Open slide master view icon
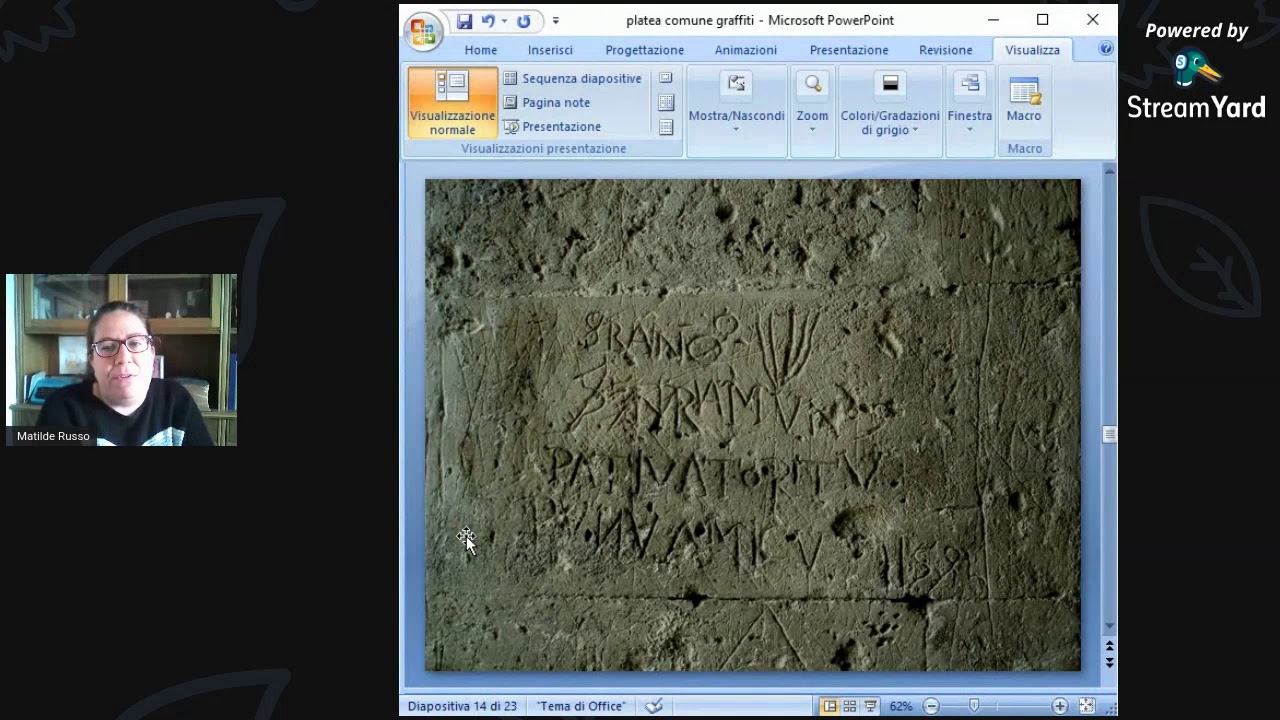The height and width of the screenshot is (720, 1280). [x=666, y=78]
